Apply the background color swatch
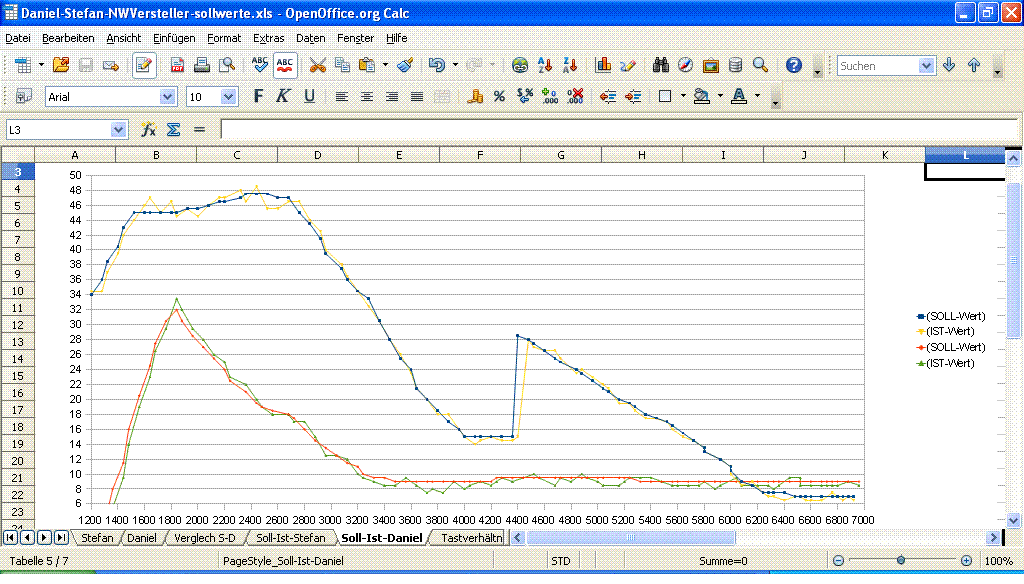 [702, 97]
